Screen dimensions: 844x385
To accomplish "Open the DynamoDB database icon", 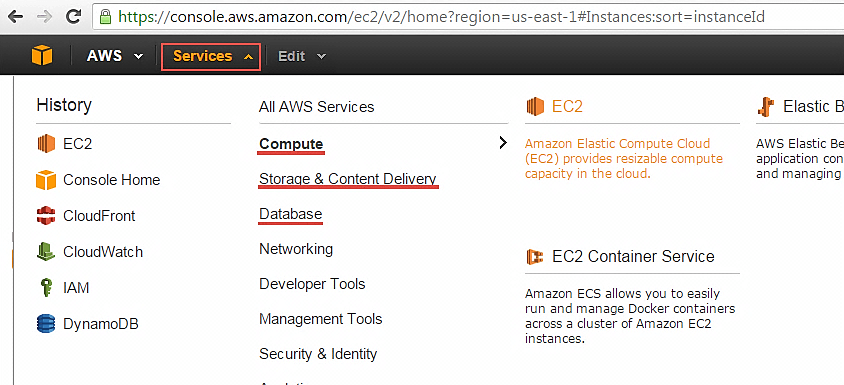I will coord(46,324).
